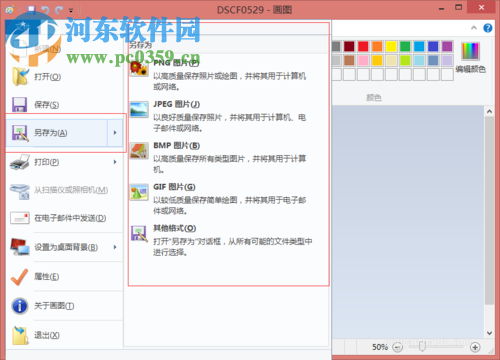Click the zoom in plus button
The height and width of the screenshot is (360, 500).
coord(475,347)
